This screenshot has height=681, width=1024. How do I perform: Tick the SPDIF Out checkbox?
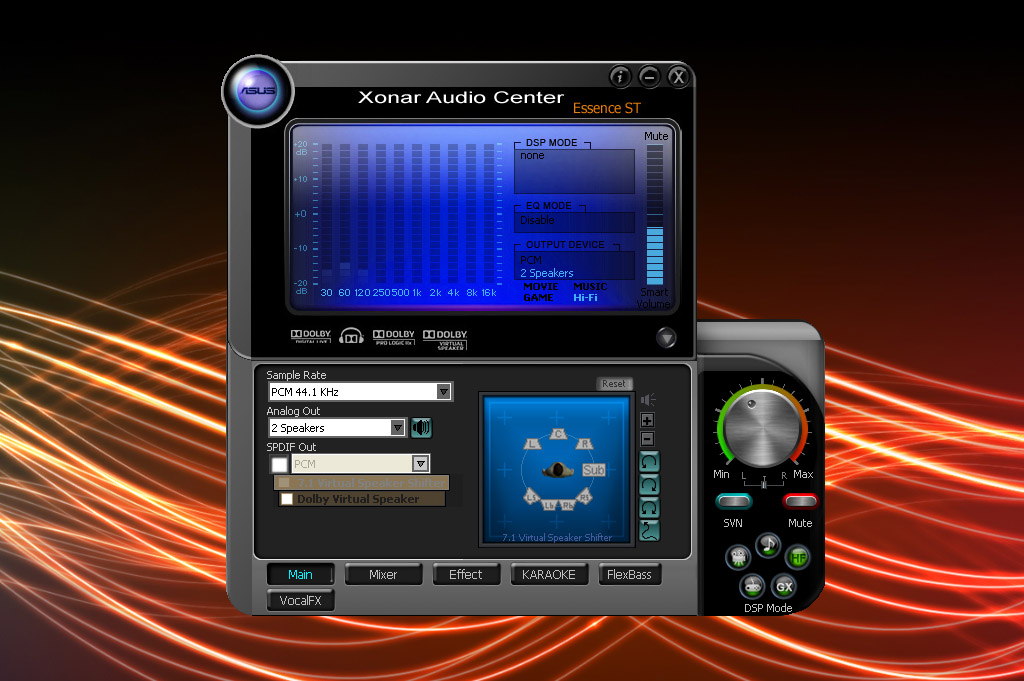click(279, 464)
